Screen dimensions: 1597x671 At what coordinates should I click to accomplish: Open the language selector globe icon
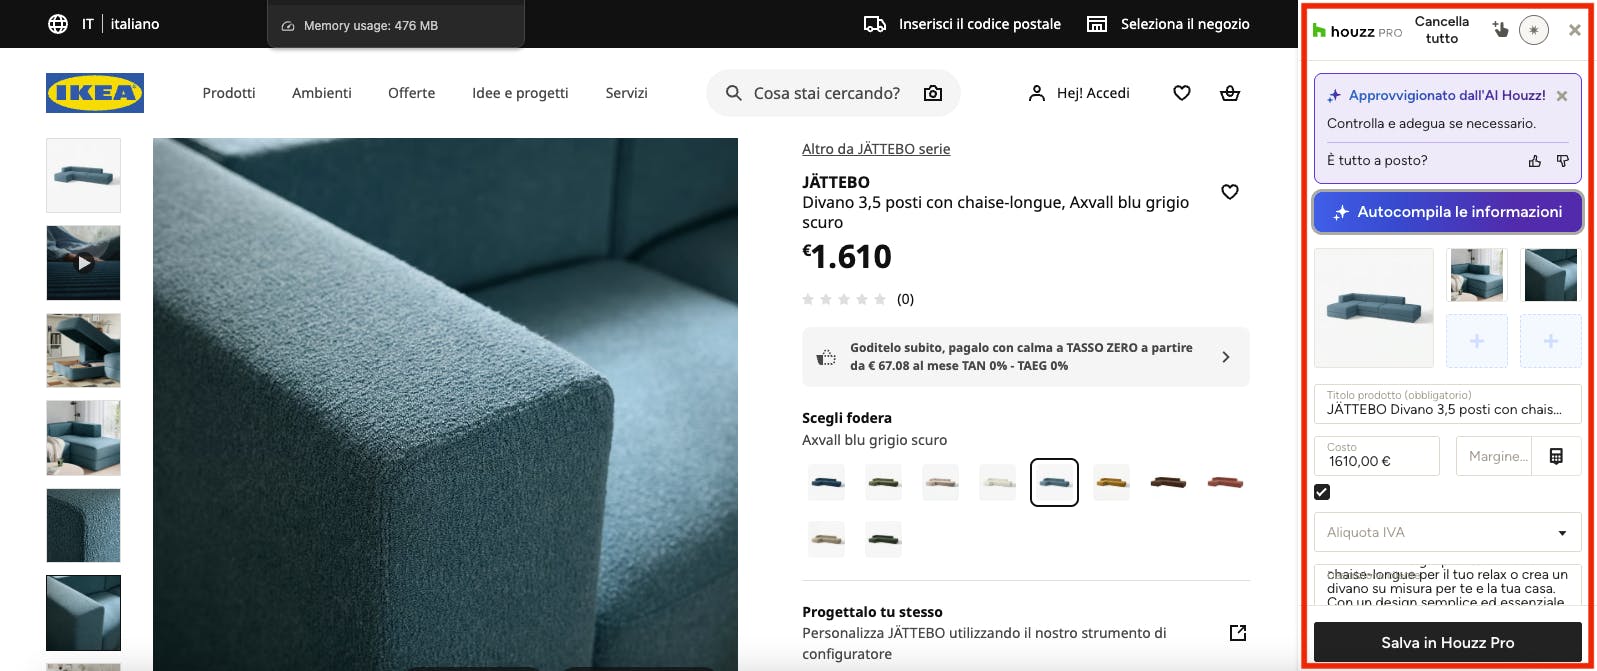(58, 24)
